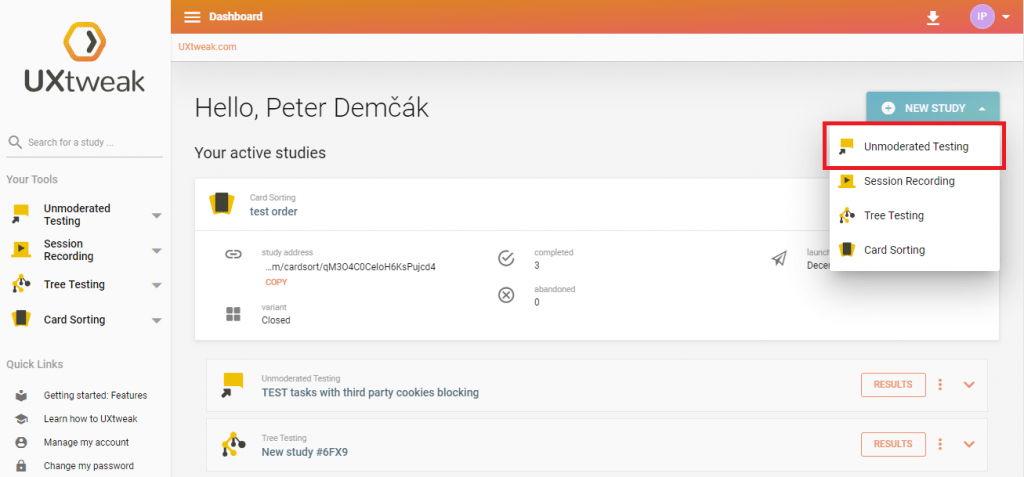This screenshot has height=477, width=1024.
Task: Click the Session Recording sidebar icon
Action: tap(20, 250)
